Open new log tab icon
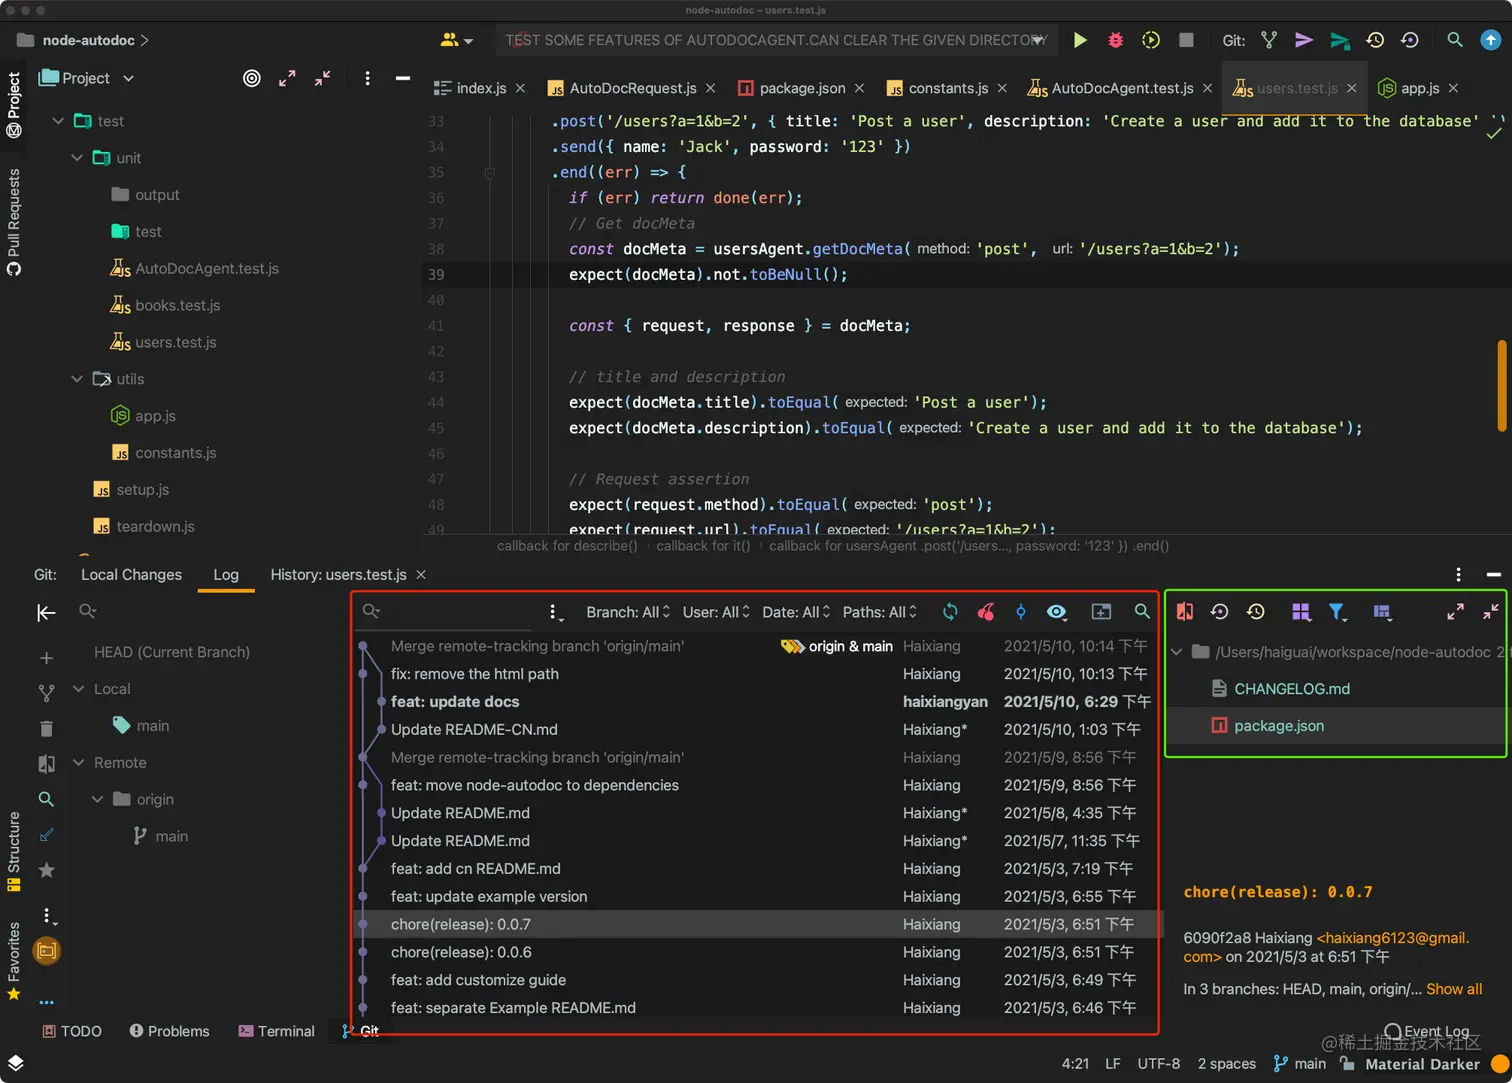The width and height of the screenshot is (1512, 1083). click(1101, 612)
